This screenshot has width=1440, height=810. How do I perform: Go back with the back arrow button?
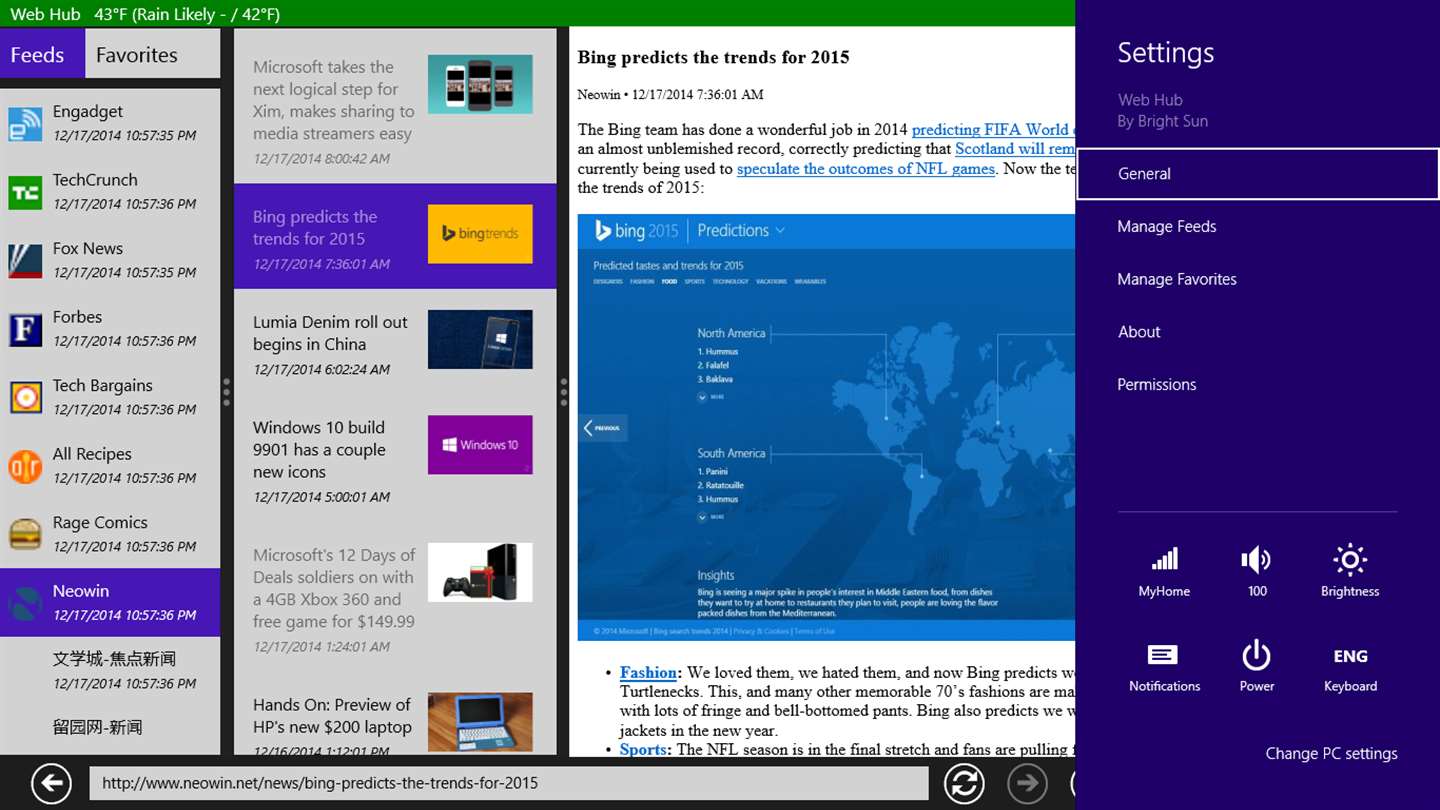click(51, 783)
